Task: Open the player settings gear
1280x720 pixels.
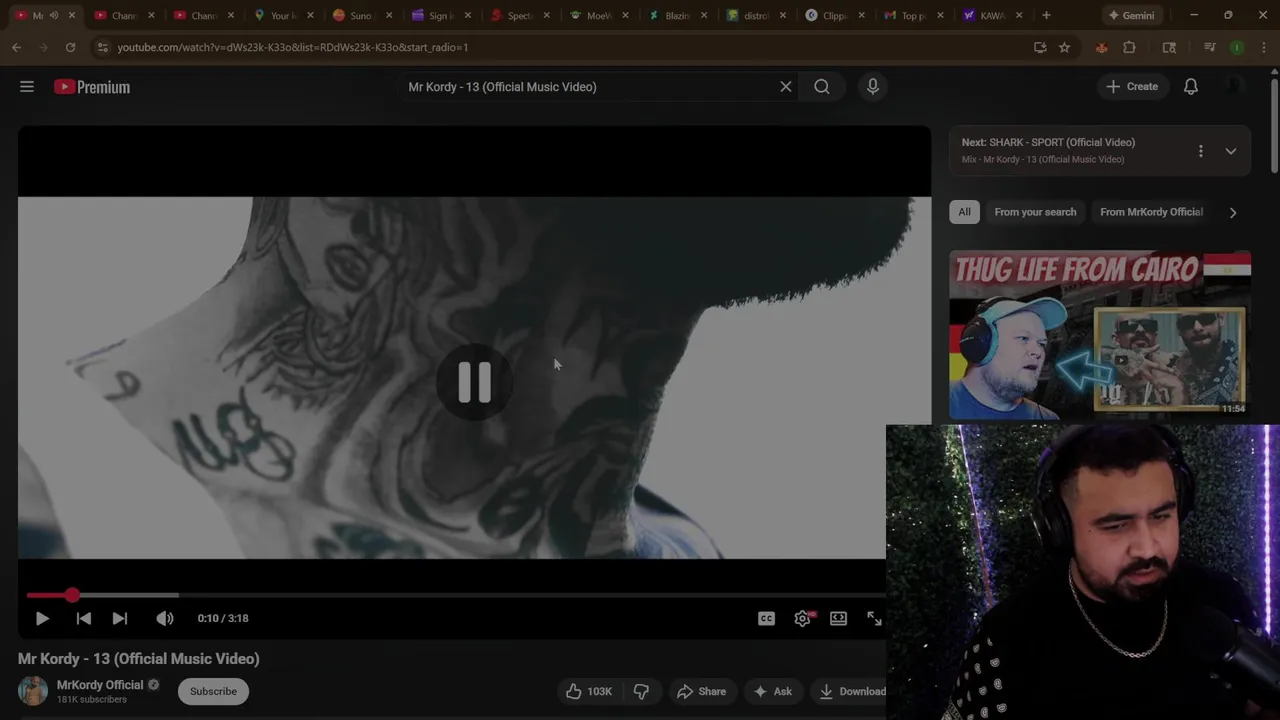Action: click(803, 618)
